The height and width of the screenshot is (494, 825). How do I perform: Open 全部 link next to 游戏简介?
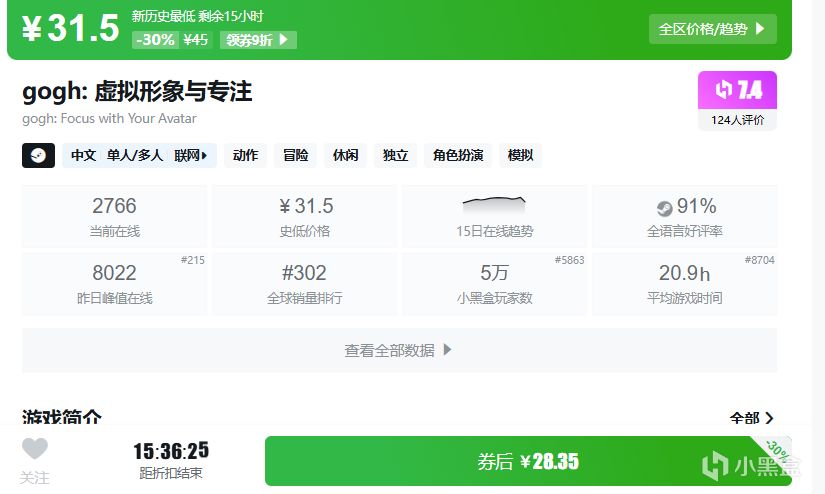pyautogui.click(x=751, y=419)
